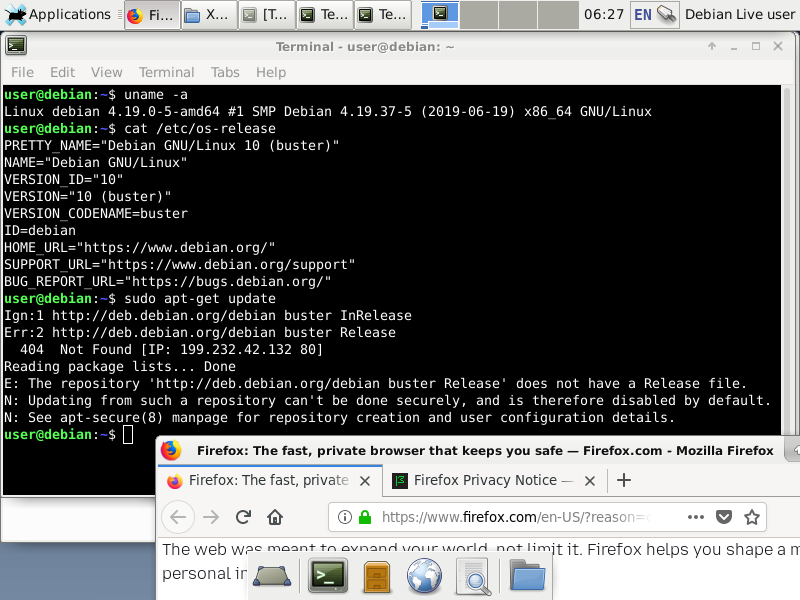Switch to Firefox Privacy Notice tab

tap(484, 481)
